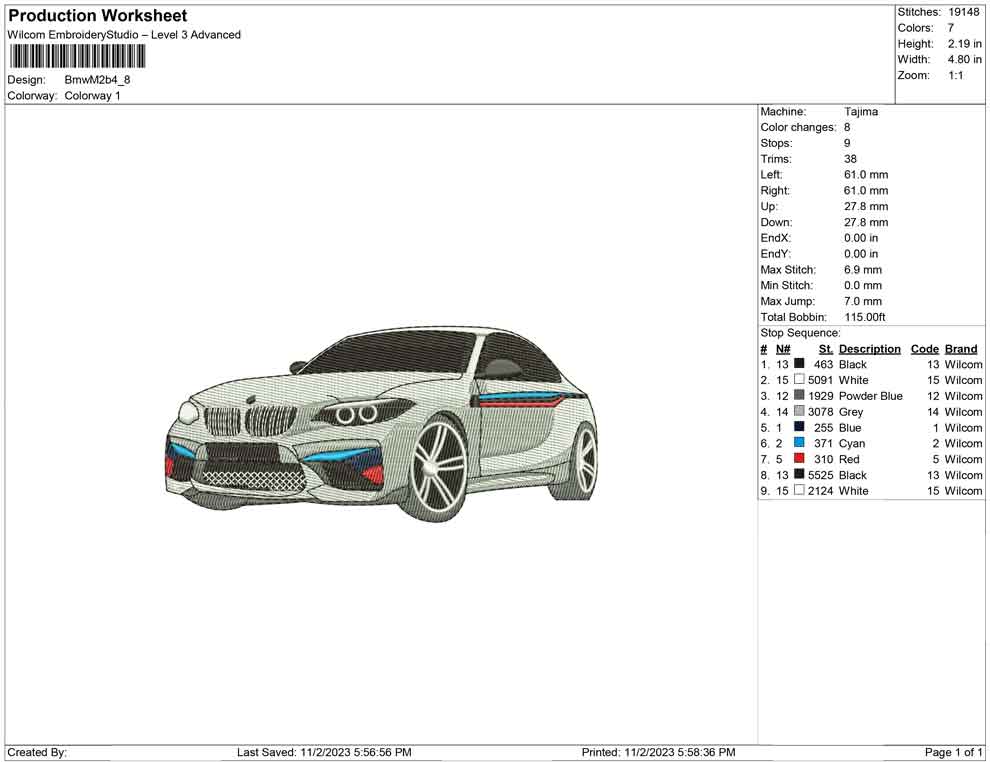Click the Stitches value 19148
990x762 pixels.
pyautogui.click(x=964, y=12)
